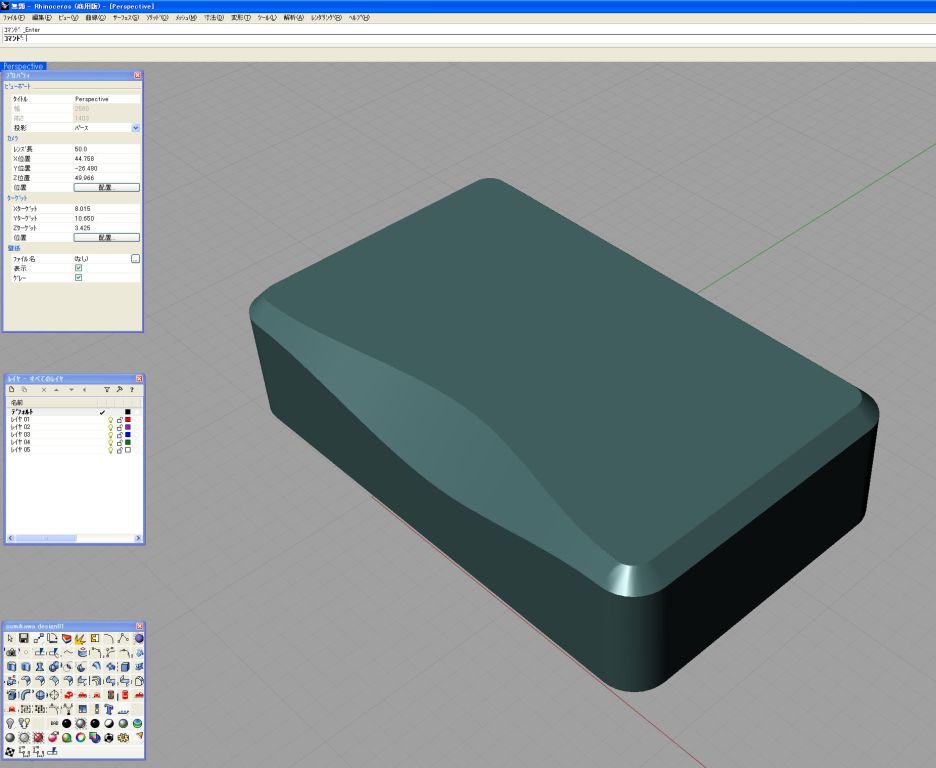The image size is (936, 768).
Task: Click the wallpaper file browse button
Action: (x=136, y=258)
